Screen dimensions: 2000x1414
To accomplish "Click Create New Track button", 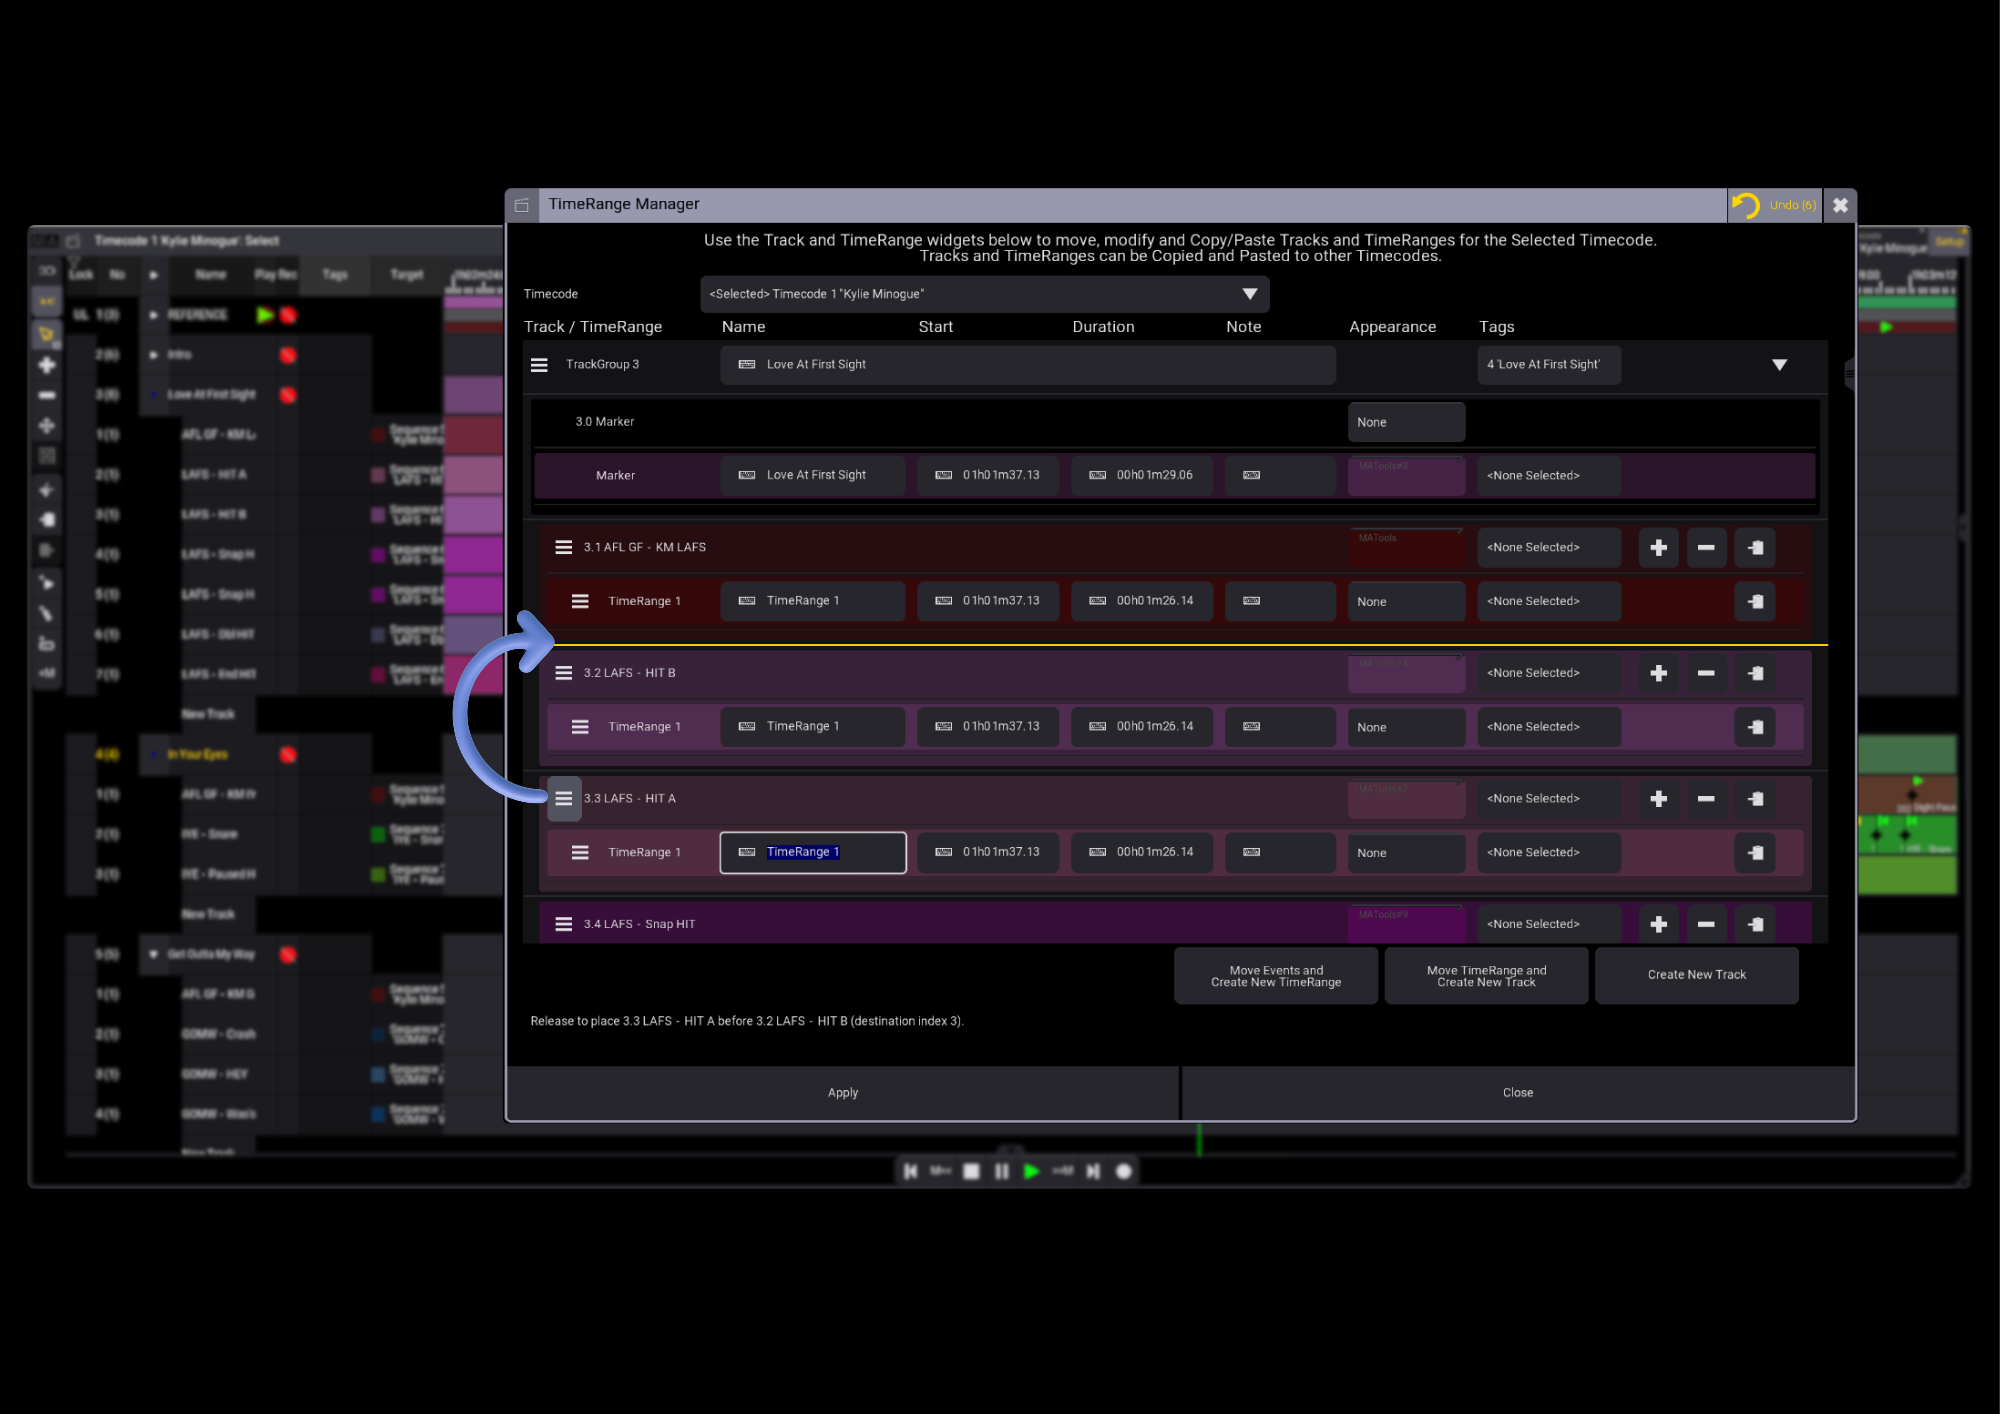I will point(1696,975).
